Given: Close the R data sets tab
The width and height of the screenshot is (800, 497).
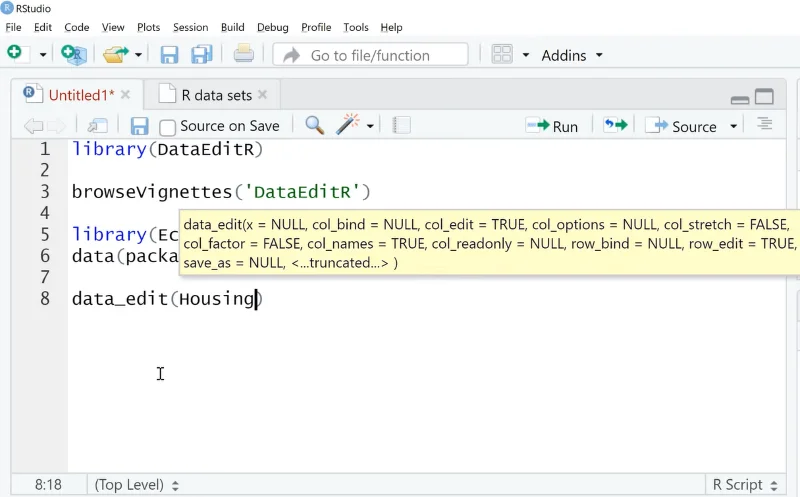Looking at the screenshot, I should (x=262, y=95).
